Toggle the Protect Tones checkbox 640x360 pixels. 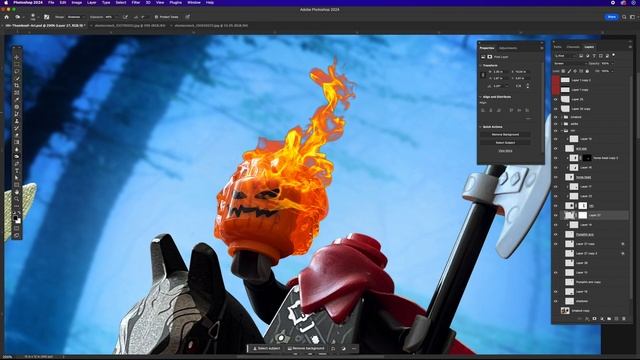click(156, 17)
